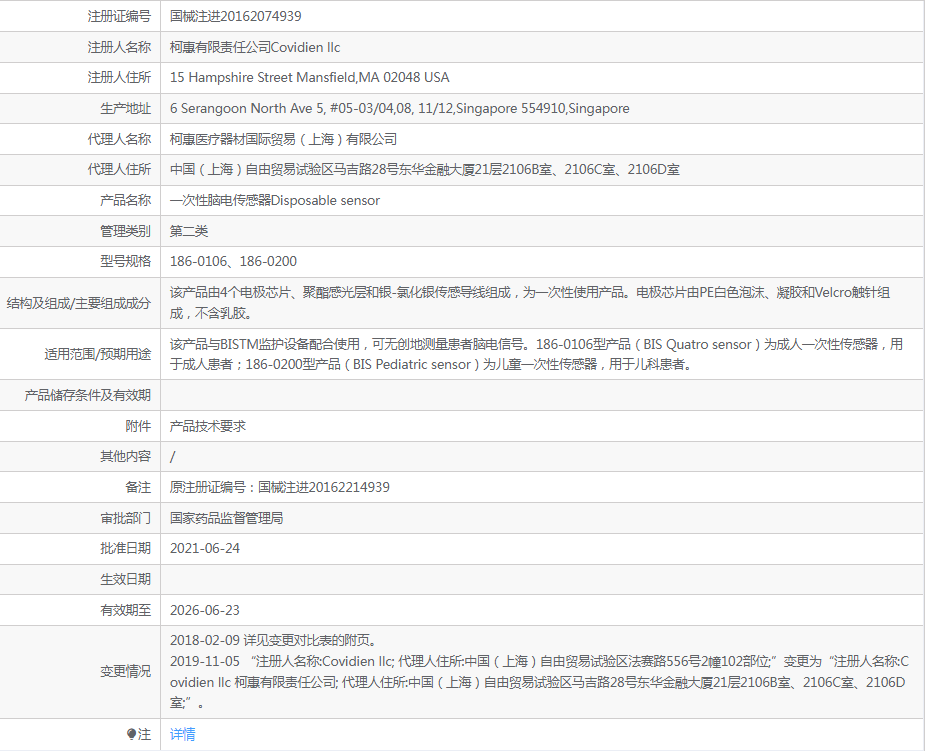
Task: Select product name 一次性脑电传感器Disposable sensor
Action: (x=275, y=200)
